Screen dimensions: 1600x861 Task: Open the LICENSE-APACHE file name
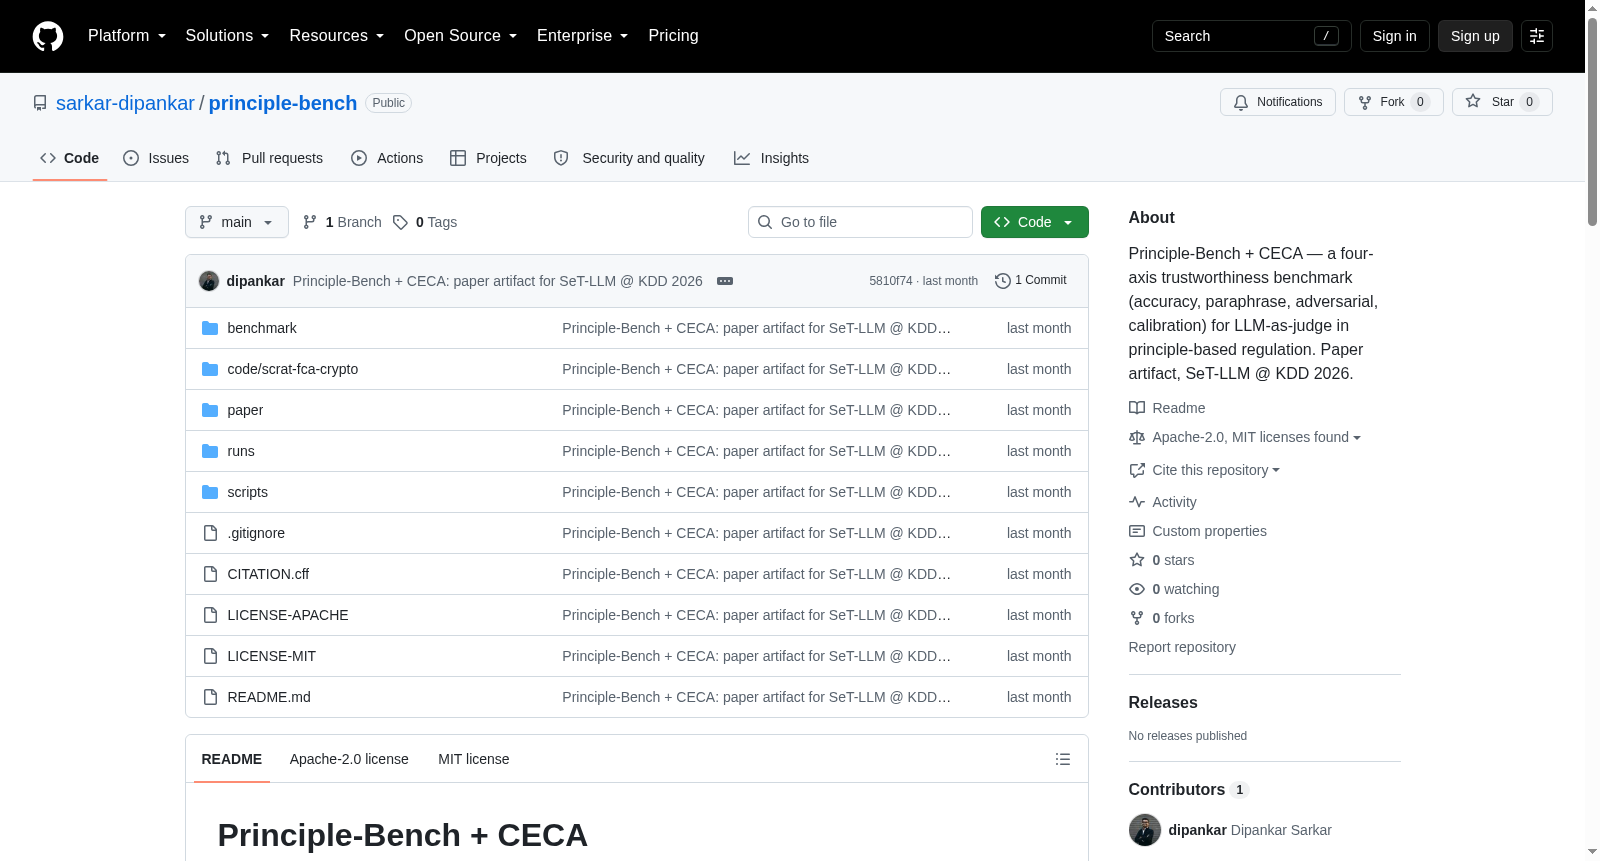(288, 615)
